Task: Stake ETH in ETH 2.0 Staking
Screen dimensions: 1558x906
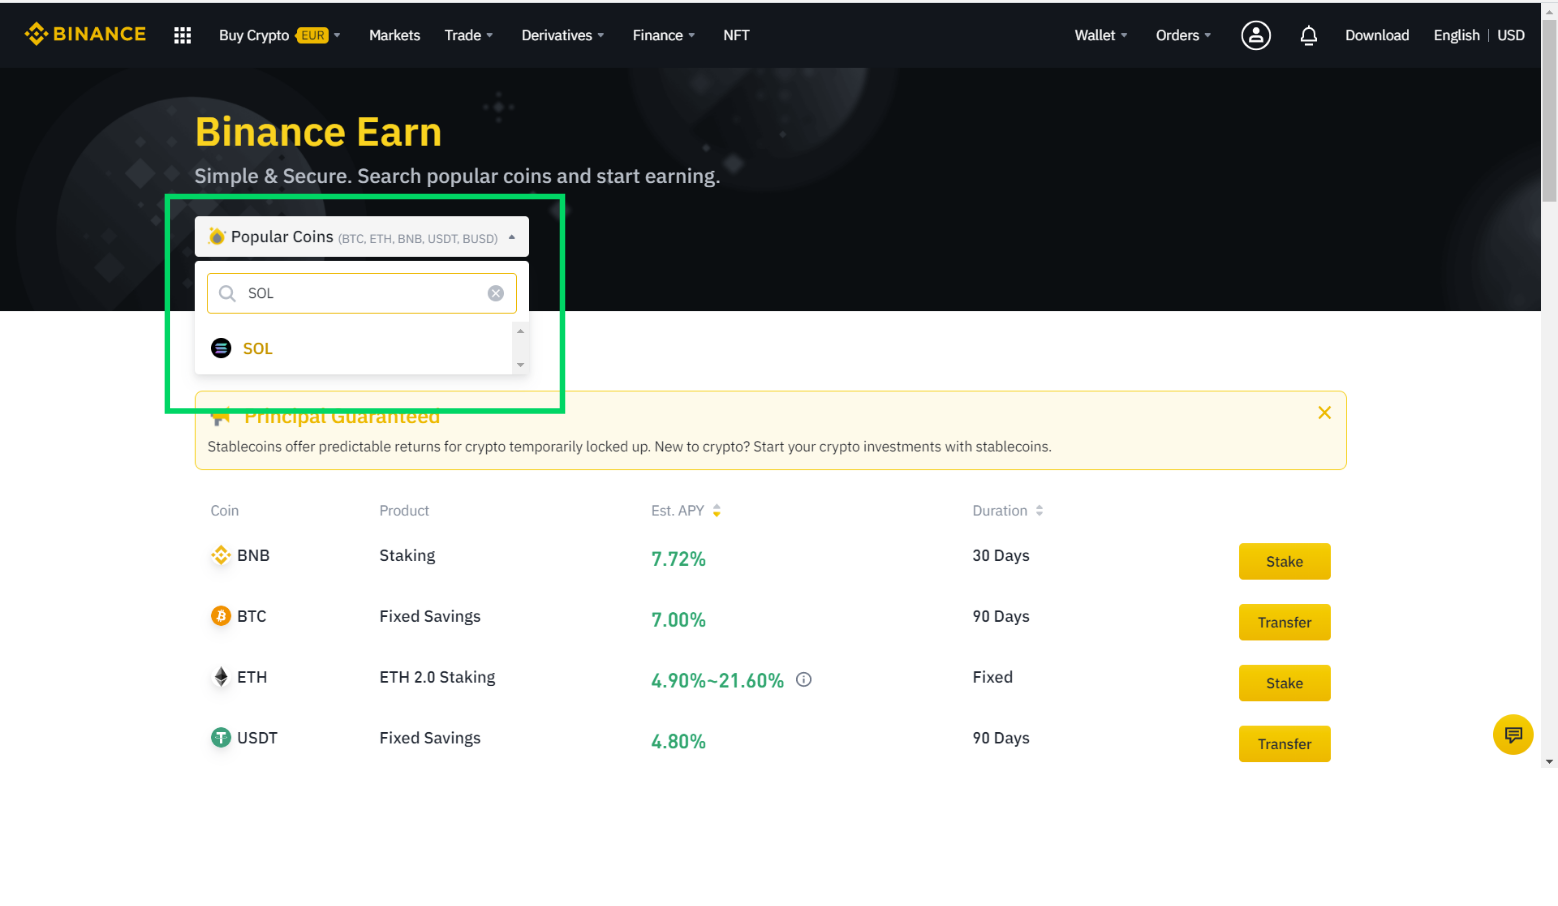Action: [1285, 683]
